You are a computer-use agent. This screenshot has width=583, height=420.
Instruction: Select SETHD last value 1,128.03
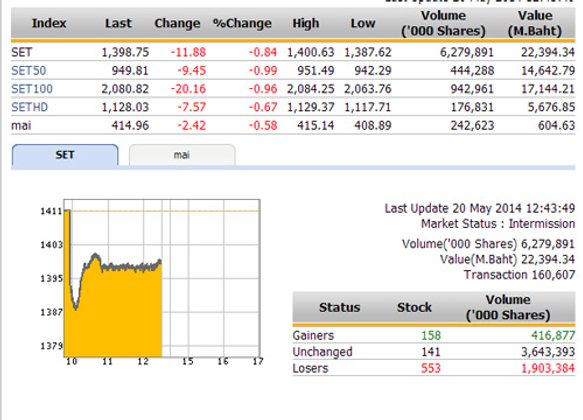pos(125,107)
